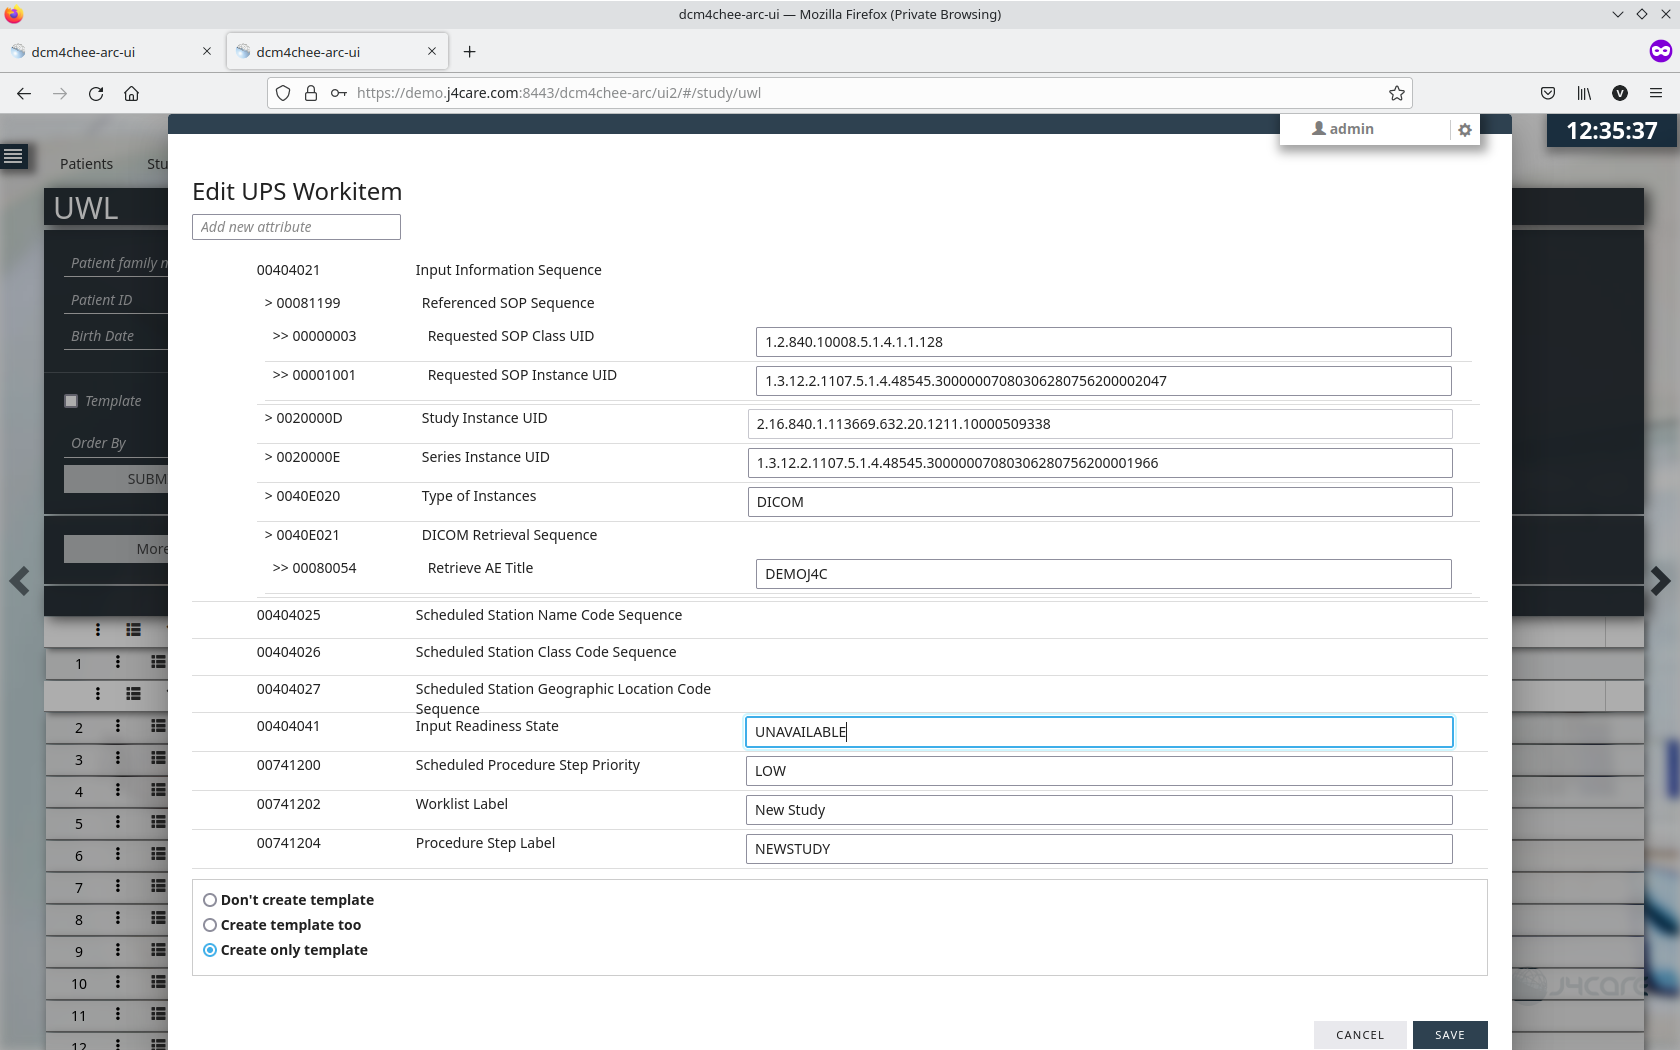Screen dimensions: 1680x1050
Task: Click the attributes list icon on row 1
Action: (x=158, y=662)
